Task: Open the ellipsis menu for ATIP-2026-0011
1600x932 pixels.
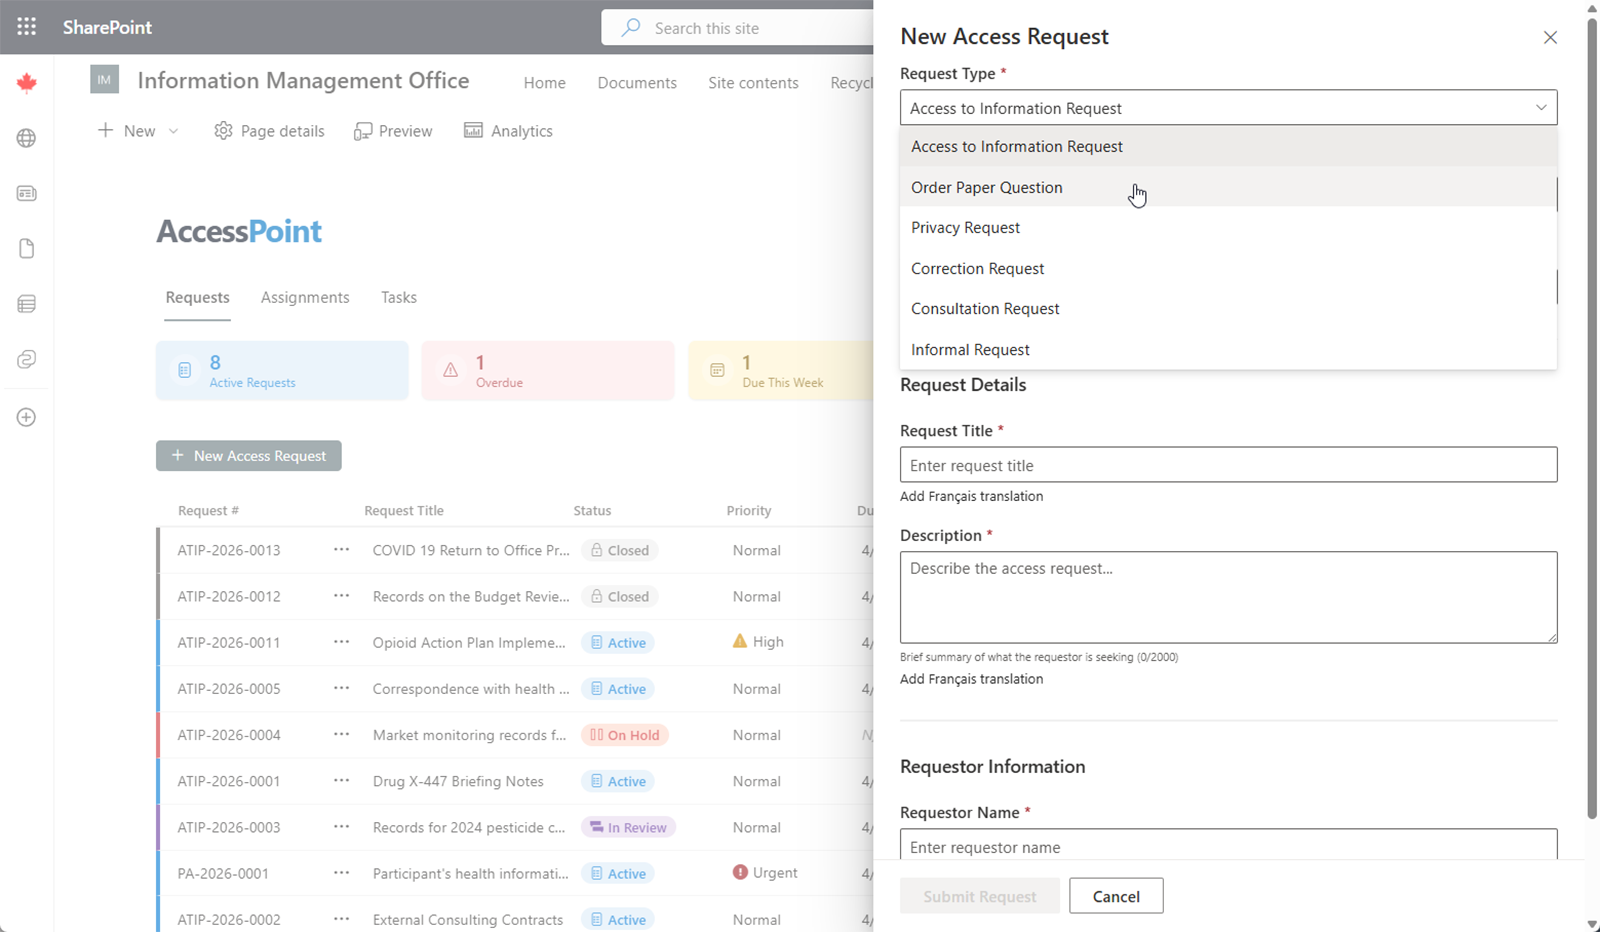Action: [341, 642]
